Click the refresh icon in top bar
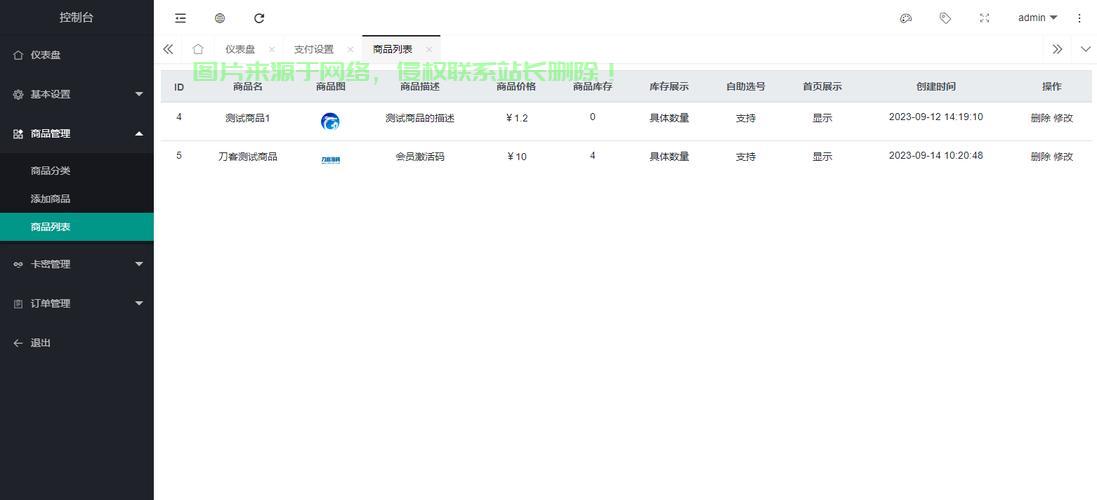 [259, 18]
